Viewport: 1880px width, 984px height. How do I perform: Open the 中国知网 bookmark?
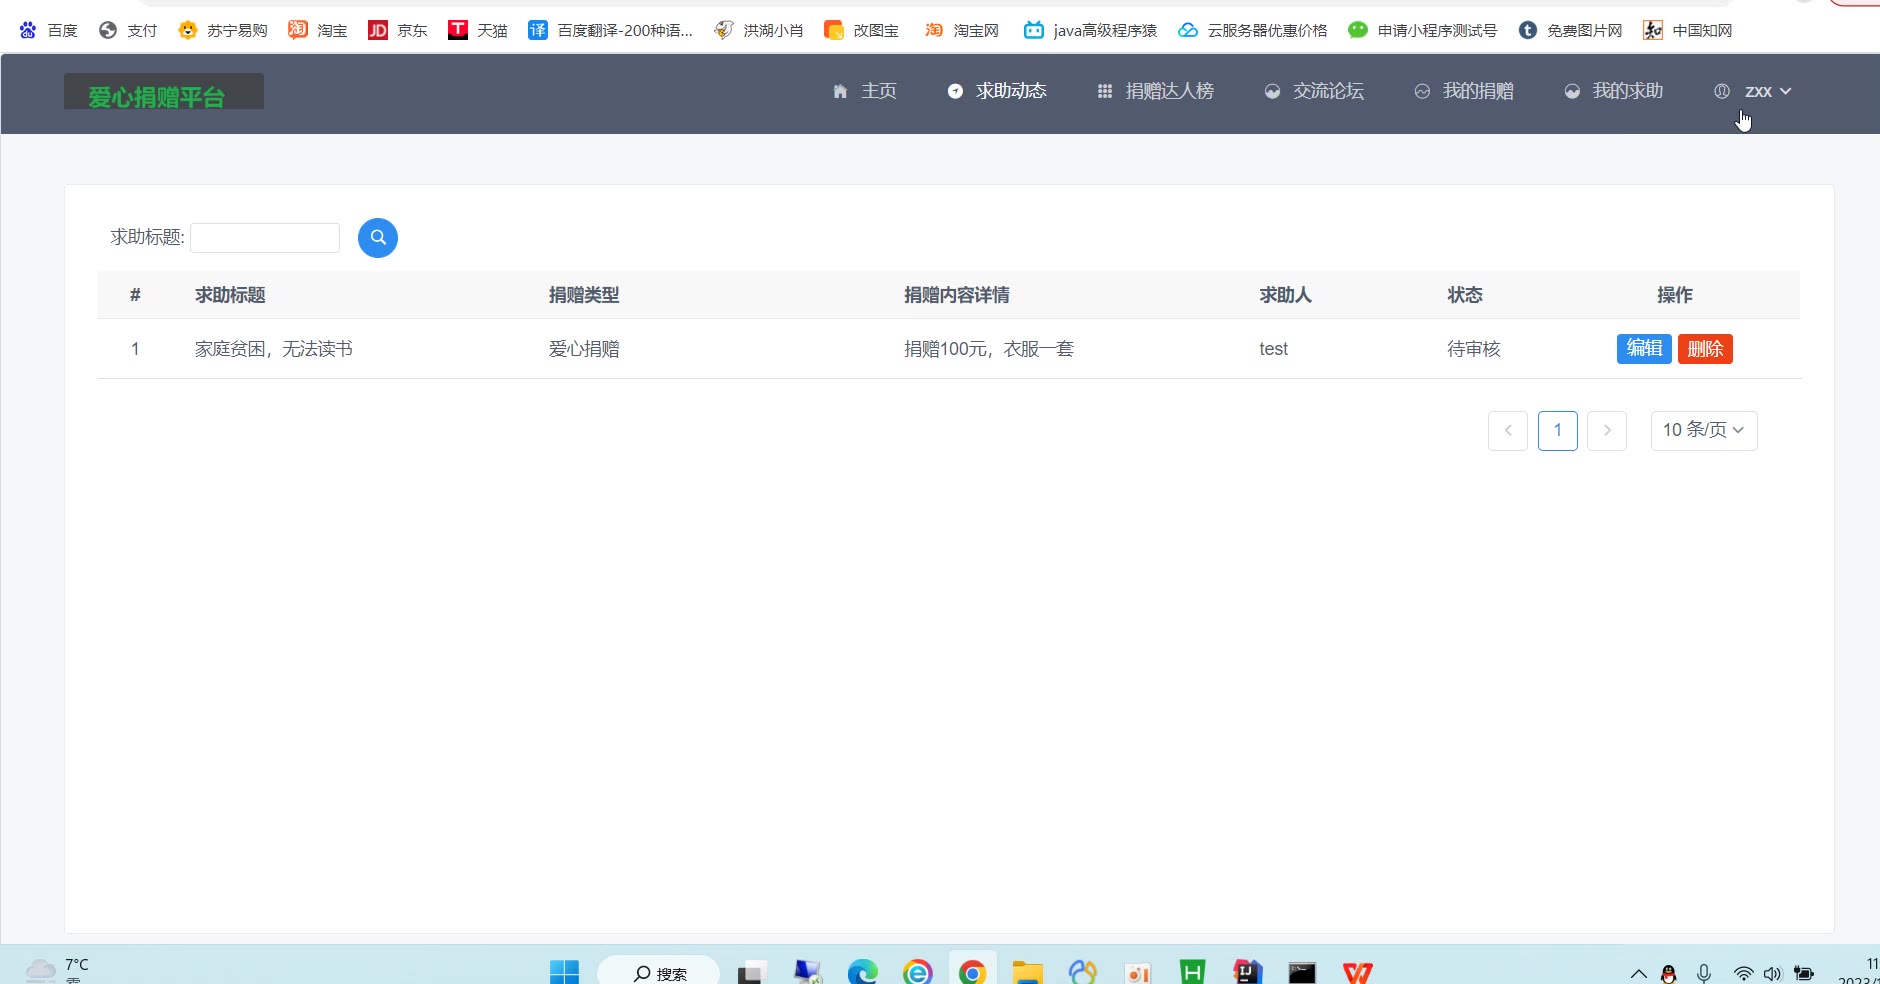pos(1688,31)
